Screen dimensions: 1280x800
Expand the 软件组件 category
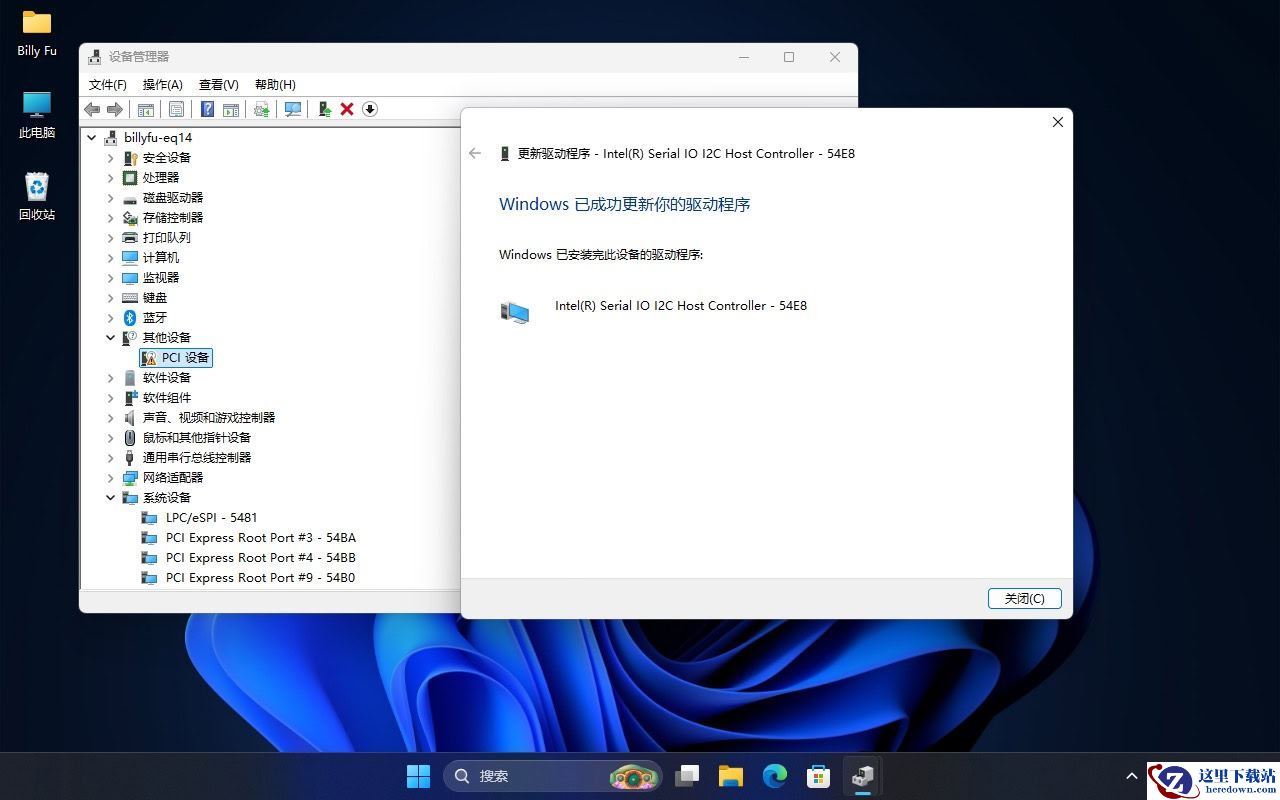(111, 398)
